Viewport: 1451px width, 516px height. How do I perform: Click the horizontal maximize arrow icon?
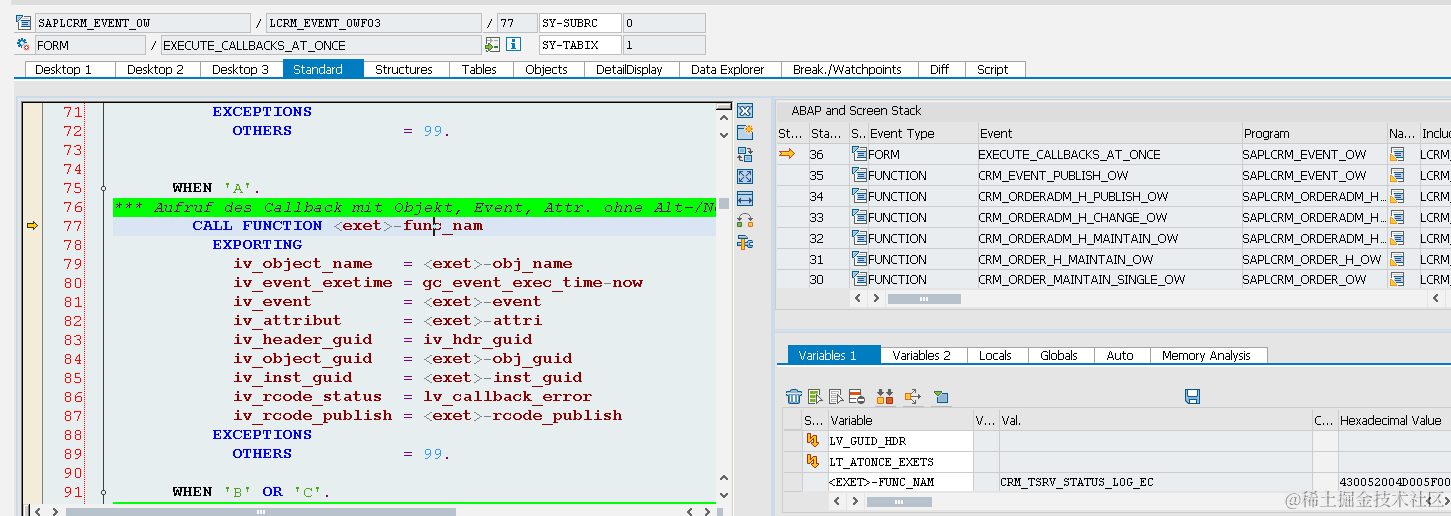tap(745, 198)
